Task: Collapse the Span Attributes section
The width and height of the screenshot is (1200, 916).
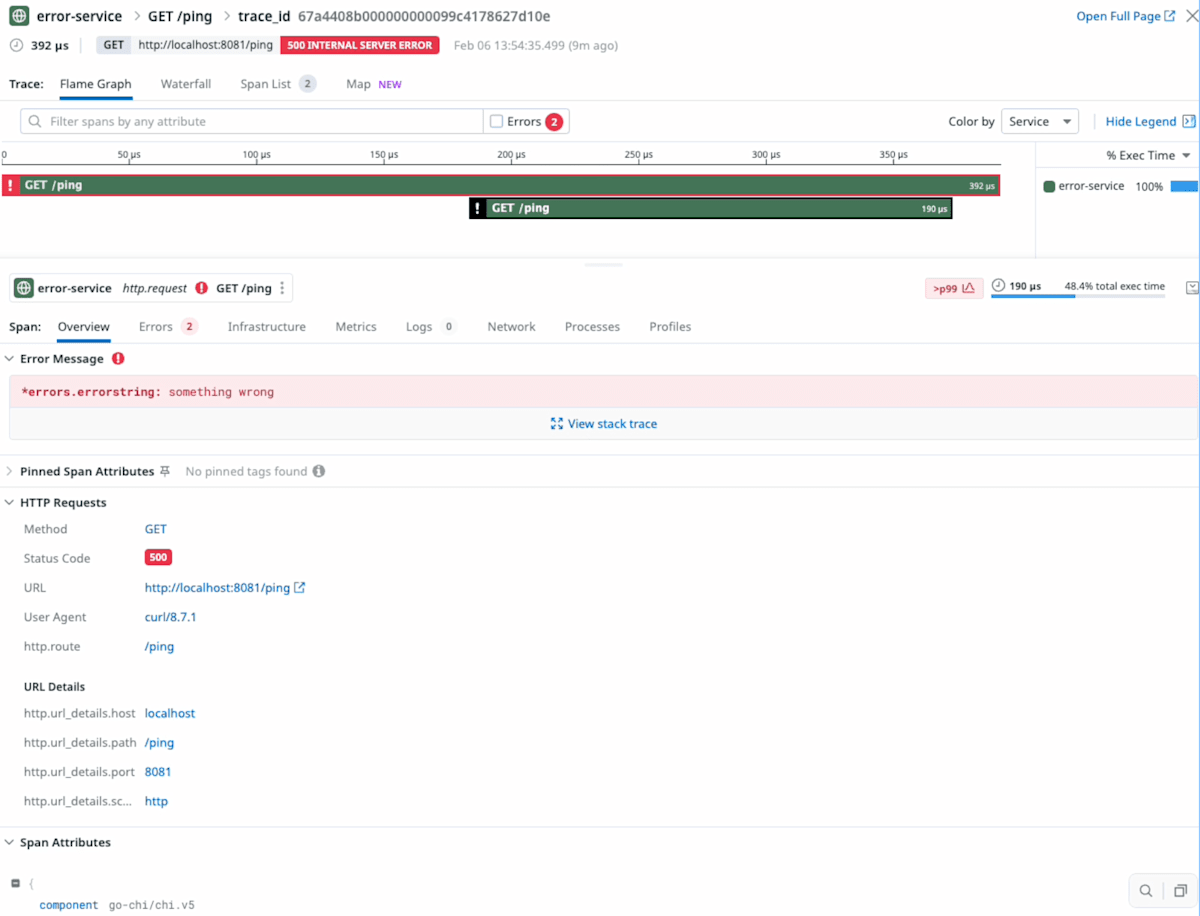Action: [9, 843]
